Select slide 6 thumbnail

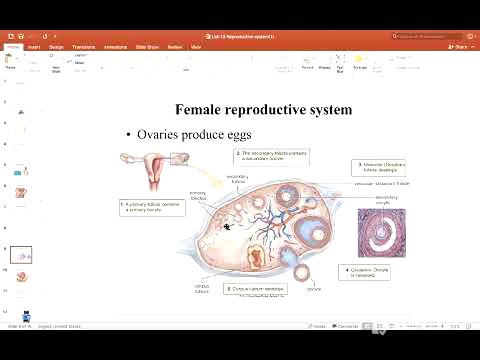(x=21, y=193)
